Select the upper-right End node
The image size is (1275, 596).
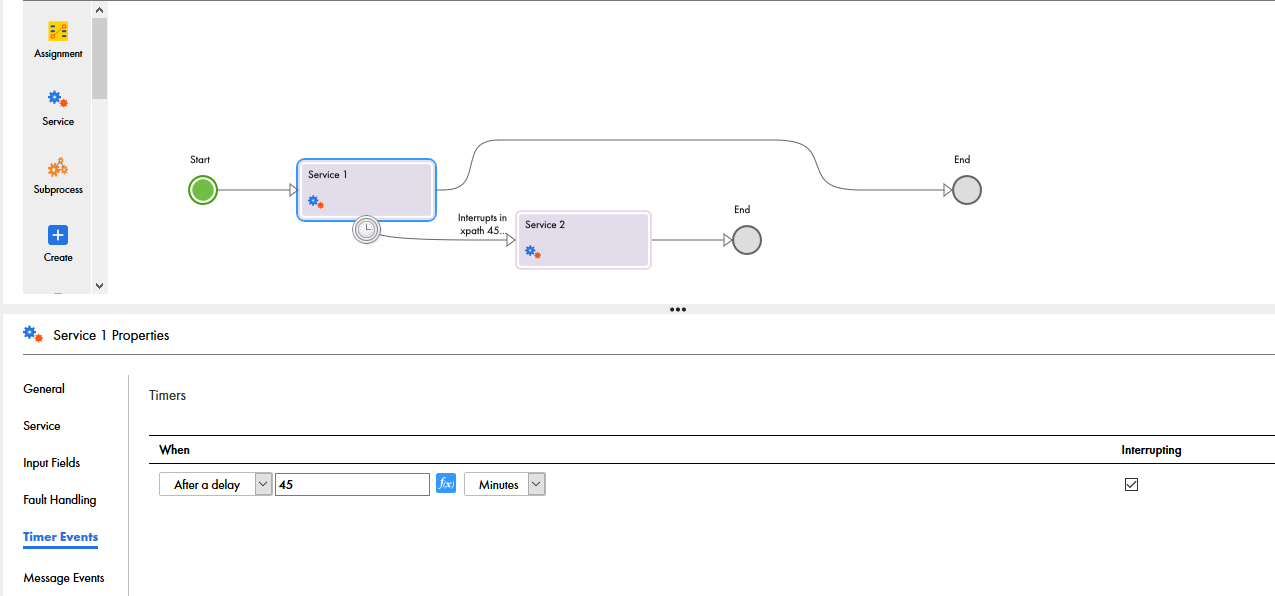(x=967, y=190)
